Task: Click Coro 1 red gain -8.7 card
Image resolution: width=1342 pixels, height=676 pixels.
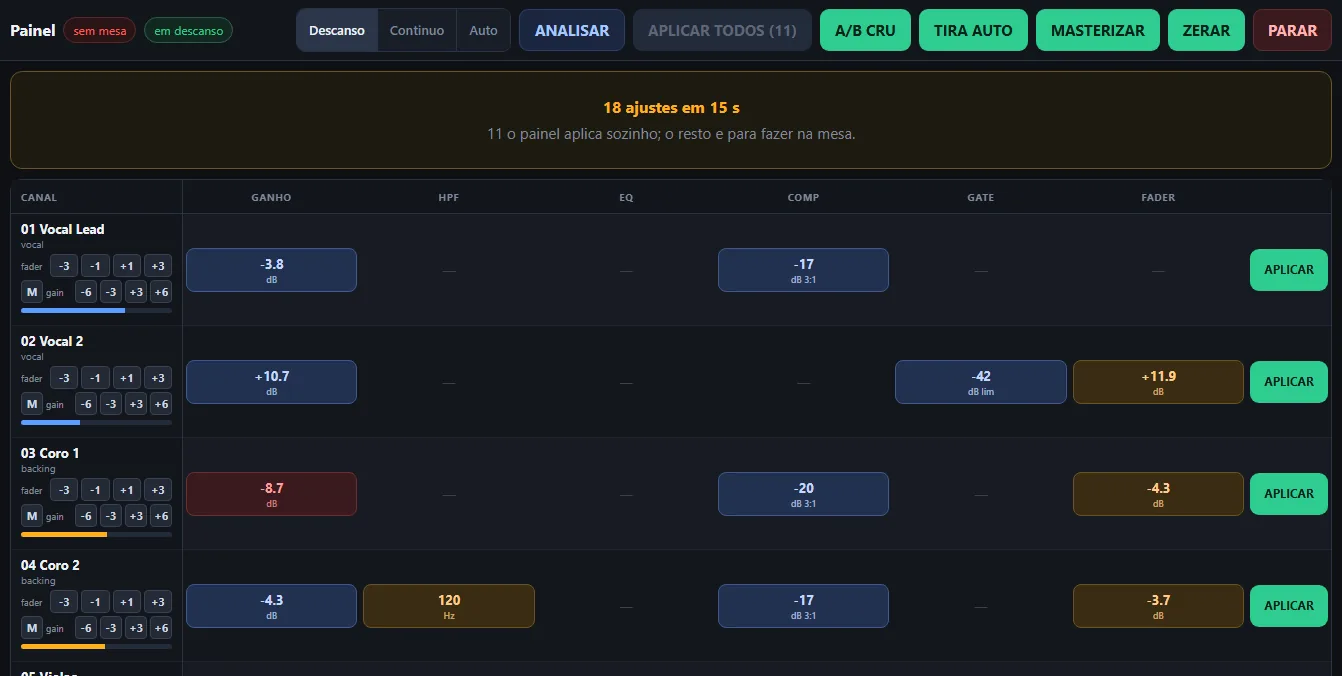Action: click(x=271, y=494)
